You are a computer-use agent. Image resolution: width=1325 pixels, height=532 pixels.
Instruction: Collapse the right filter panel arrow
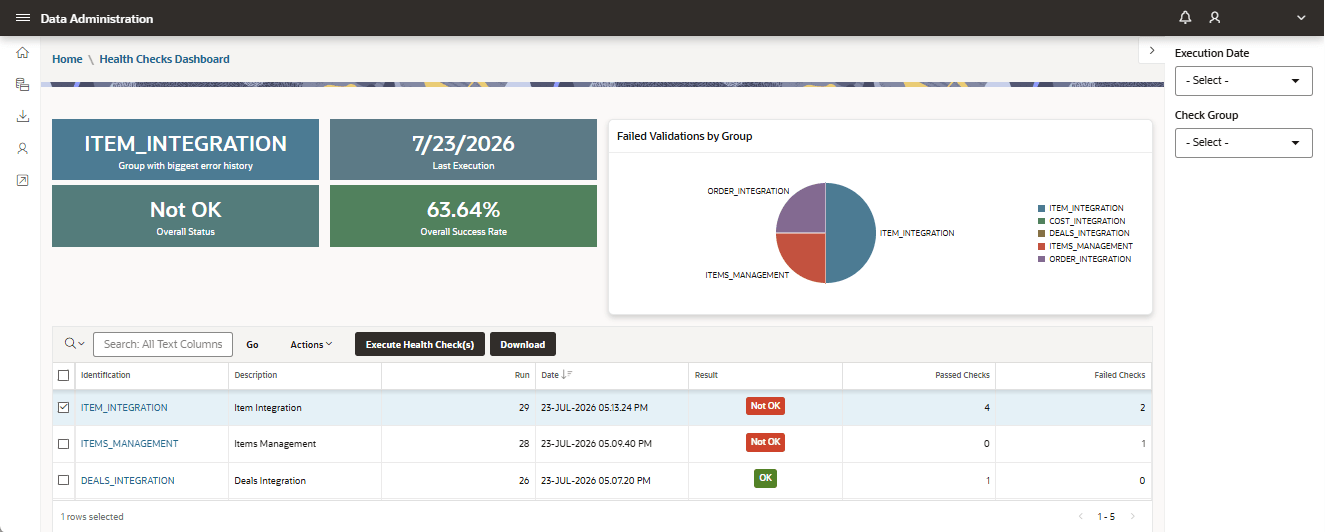click(1151, 50)
